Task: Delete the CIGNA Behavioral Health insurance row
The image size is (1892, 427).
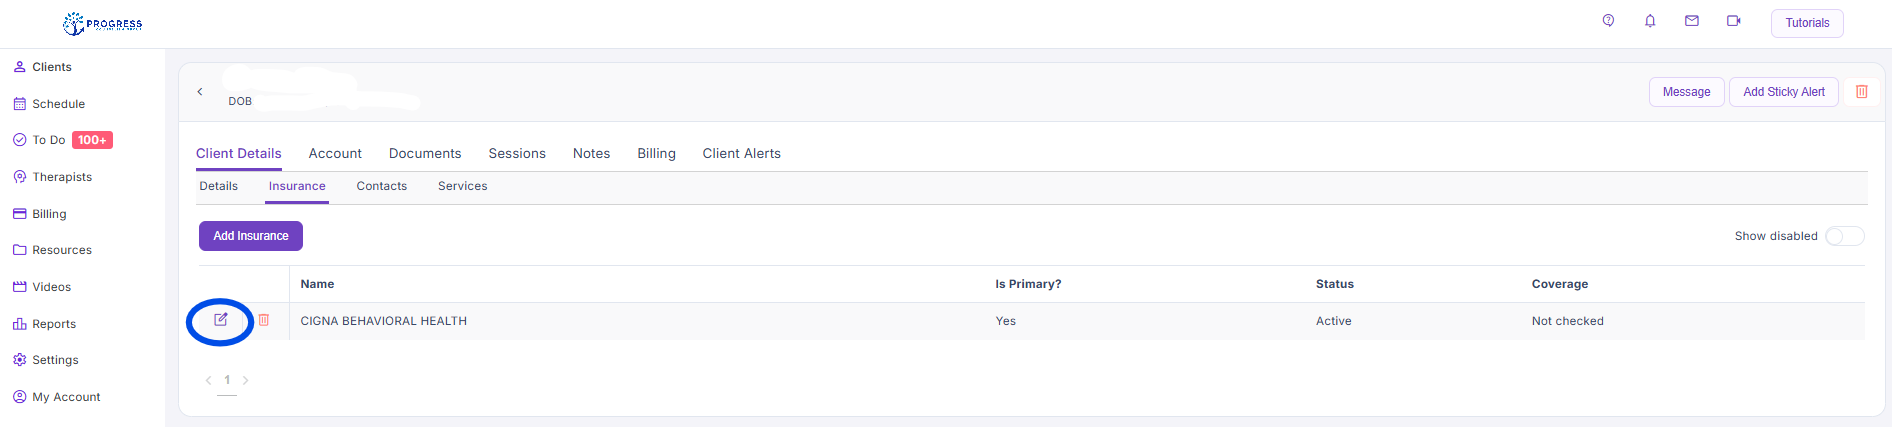Action: coord(264,320)
